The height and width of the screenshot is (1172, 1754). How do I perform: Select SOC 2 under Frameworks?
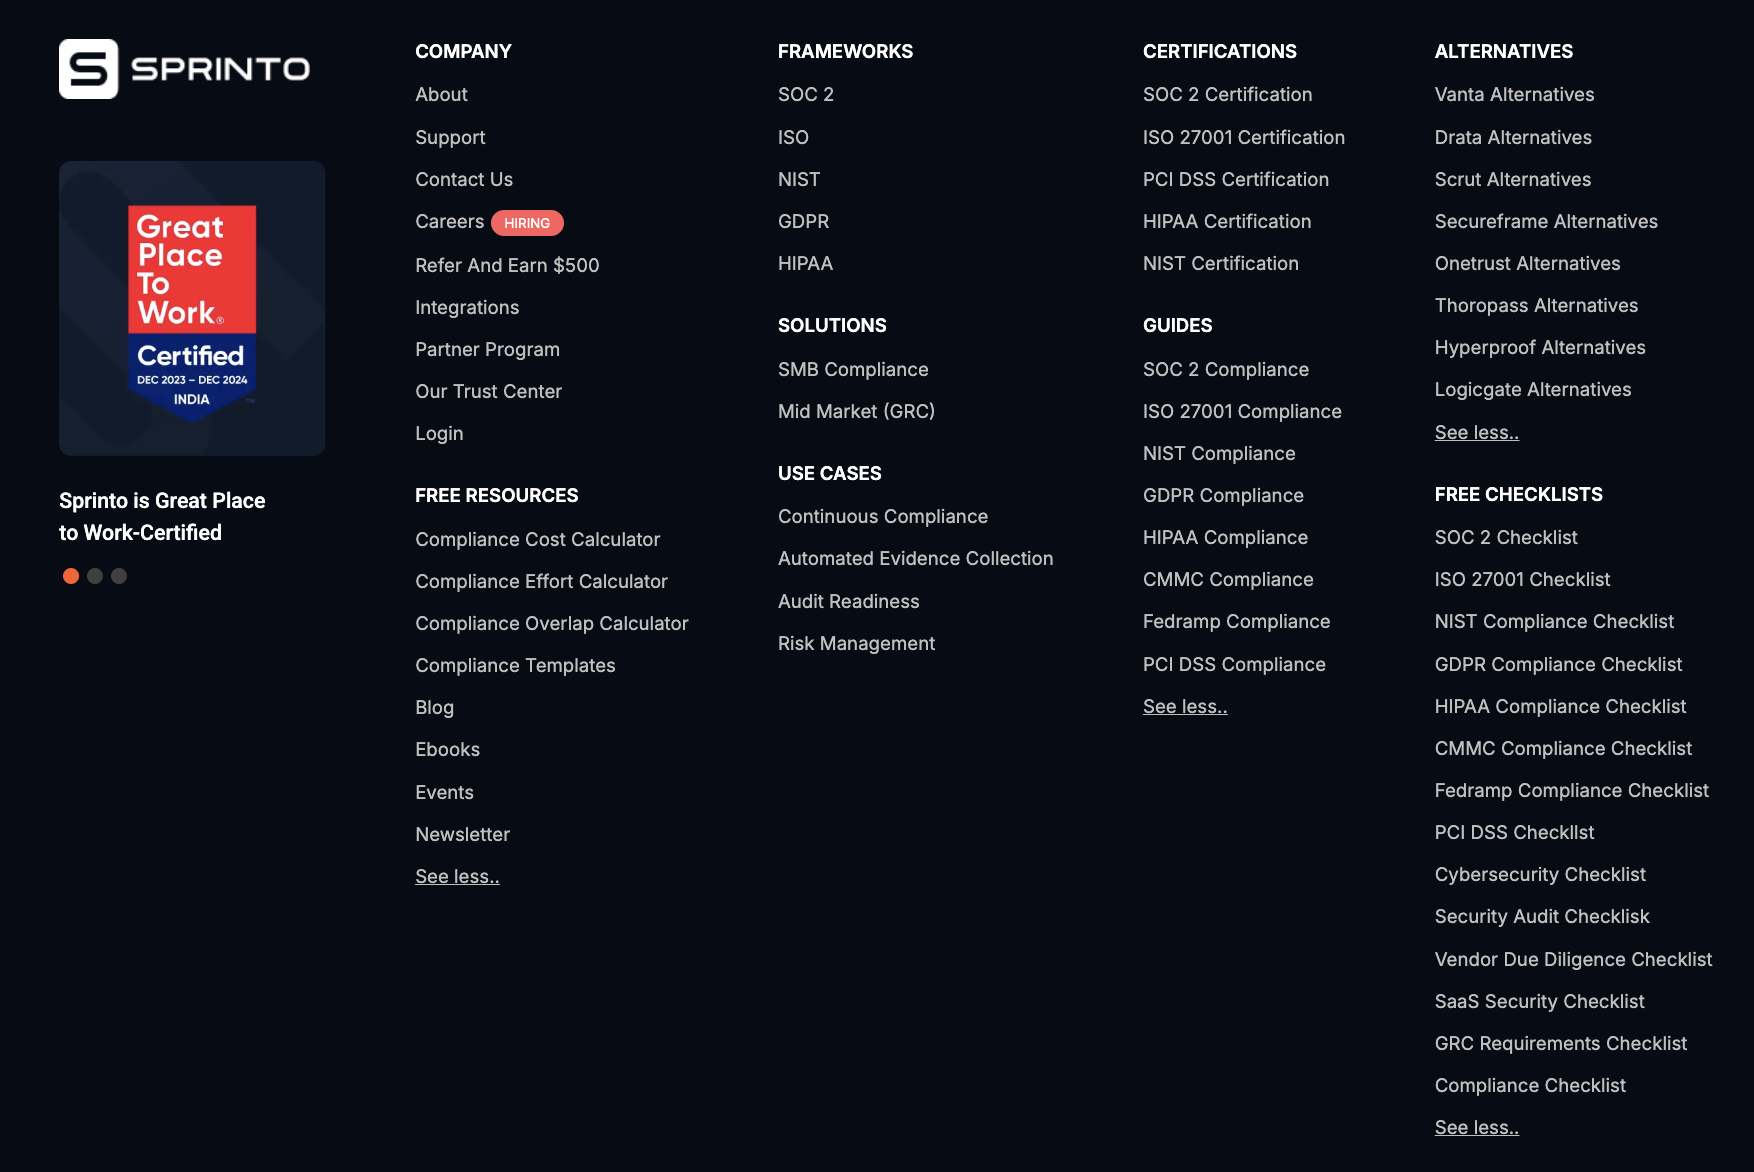click(x=806, y=94)
